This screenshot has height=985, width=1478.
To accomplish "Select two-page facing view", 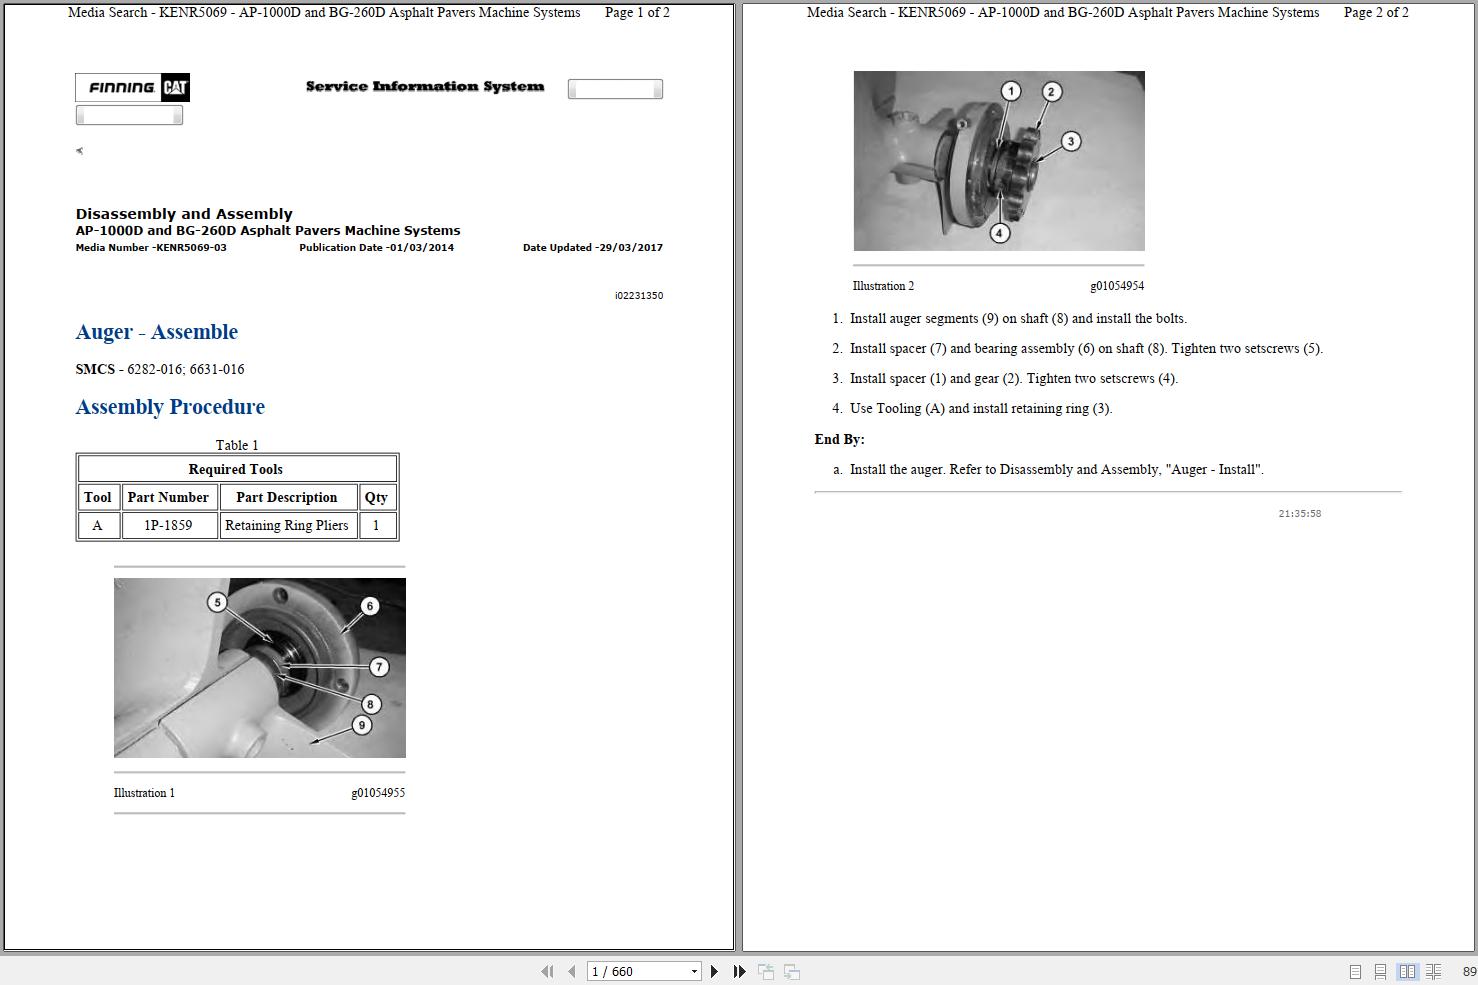I will [1407, 971].
